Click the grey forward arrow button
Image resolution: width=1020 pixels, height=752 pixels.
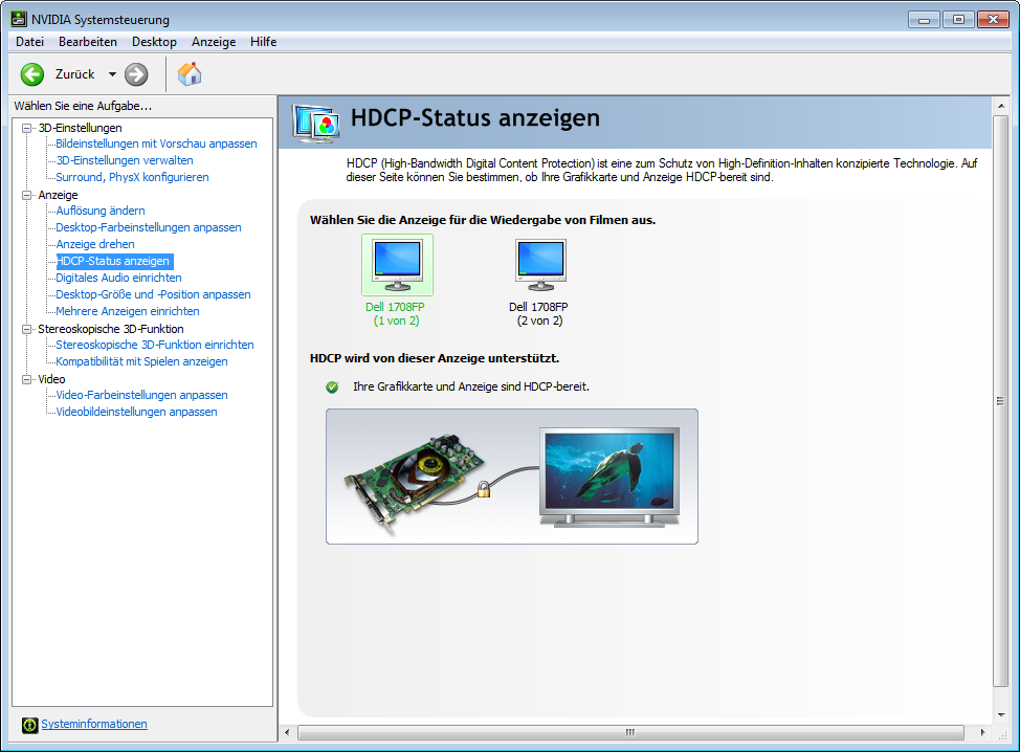coord(137,74)
